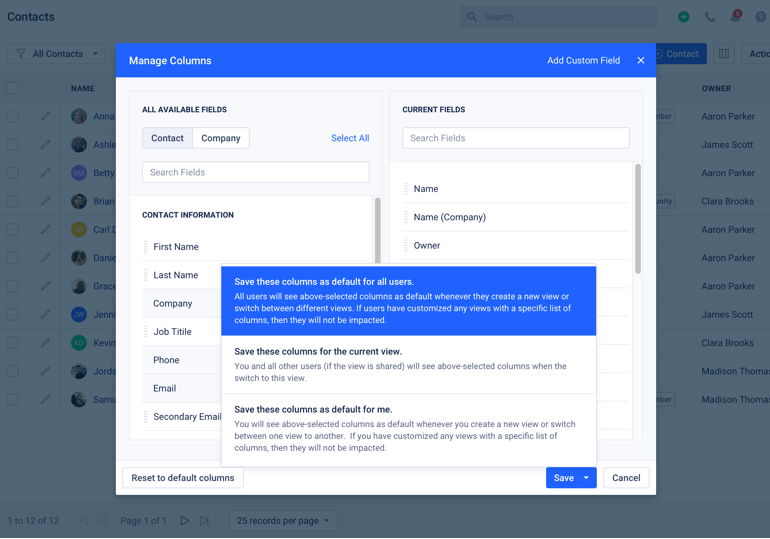
Task: Open the All Contacts view dropdown
Action: tap(56, 54)
